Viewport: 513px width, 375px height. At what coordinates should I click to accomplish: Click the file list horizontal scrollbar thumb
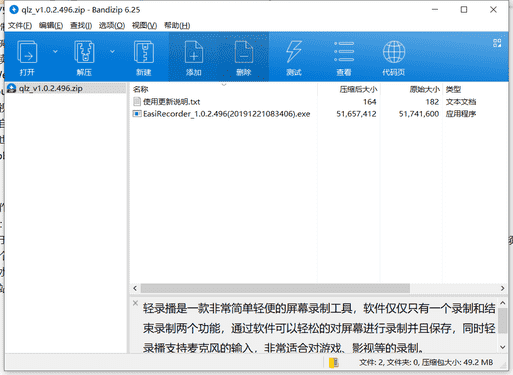pyautogui.click(x=275, y=288)
